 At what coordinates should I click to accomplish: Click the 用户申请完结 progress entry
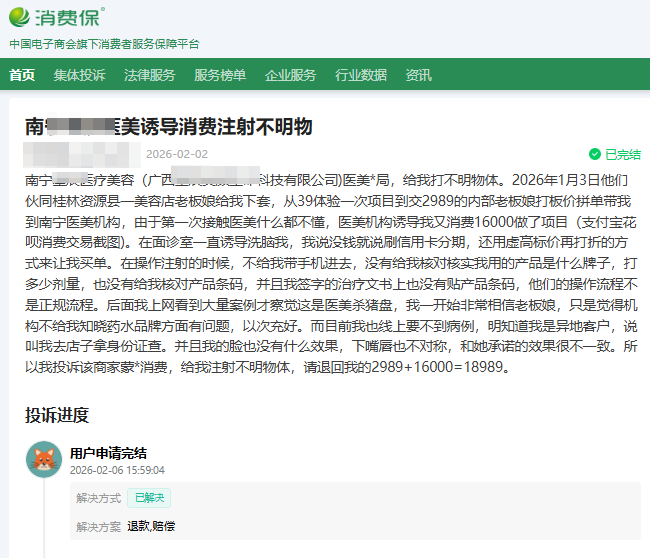pos(108,452)
